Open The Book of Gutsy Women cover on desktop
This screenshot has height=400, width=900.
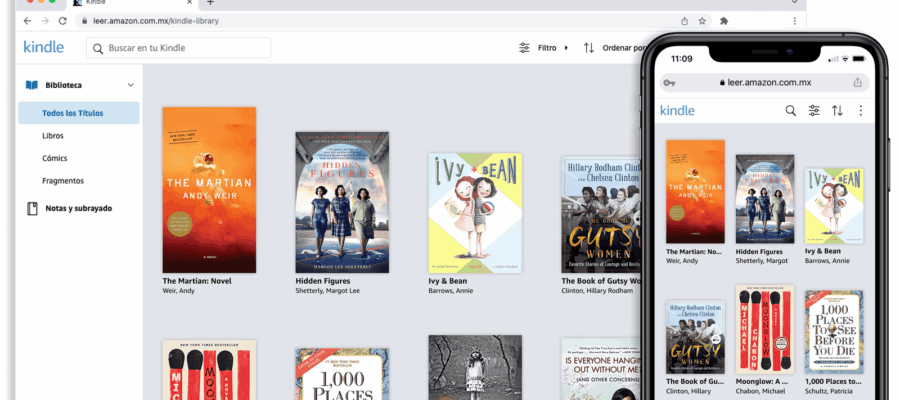point(600,215)
